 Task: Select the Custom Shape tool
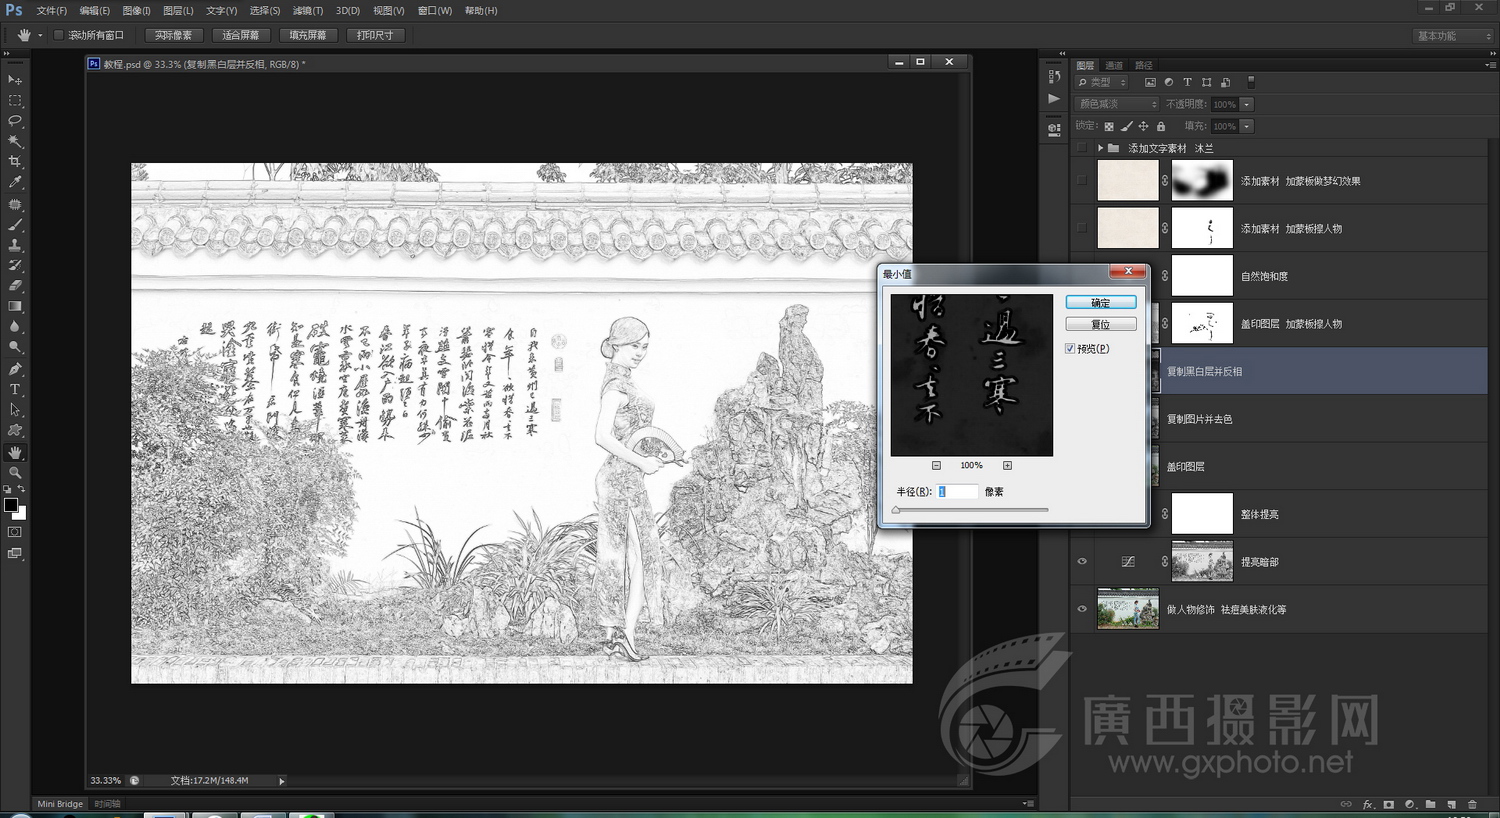[x=15, y=430]
